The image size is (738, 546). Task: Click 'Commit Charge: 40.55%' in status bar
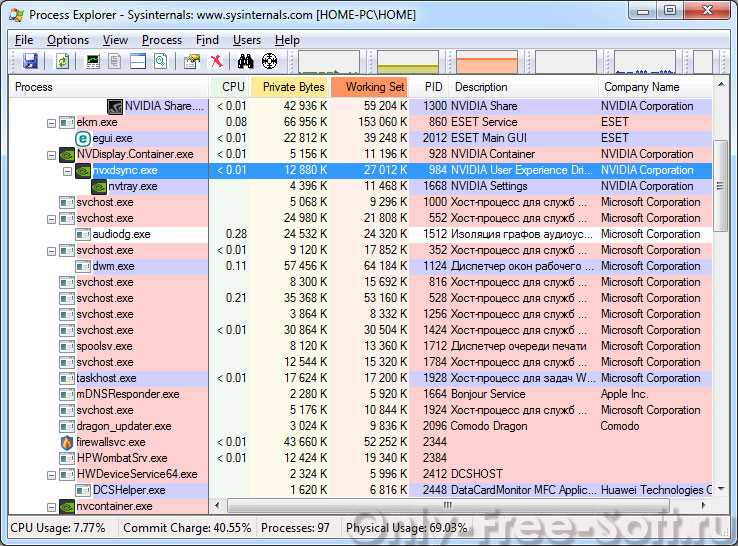pyautogui.click(x=187, y=528)
